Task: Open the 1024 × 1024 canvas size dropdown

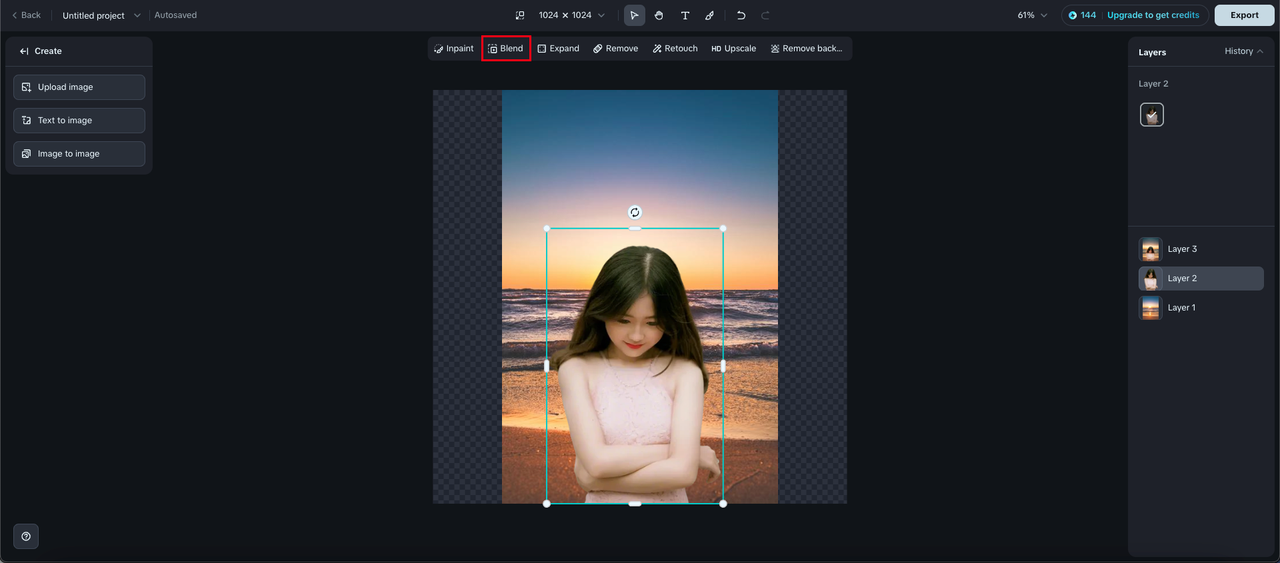Action: (572, 15)
